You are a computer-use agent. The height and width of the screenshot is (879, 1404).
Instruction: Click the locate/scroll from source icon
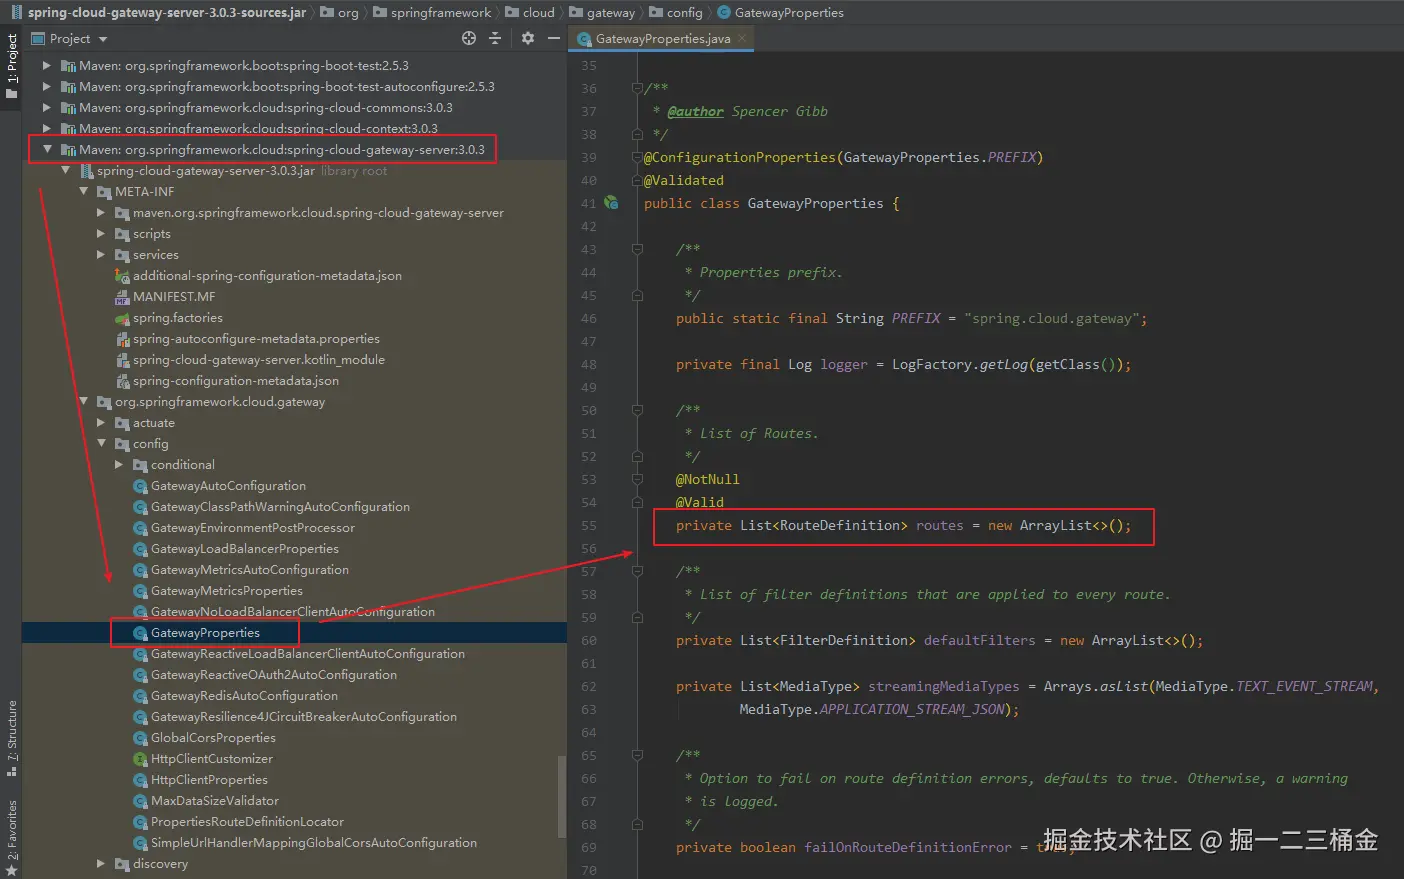469,38
